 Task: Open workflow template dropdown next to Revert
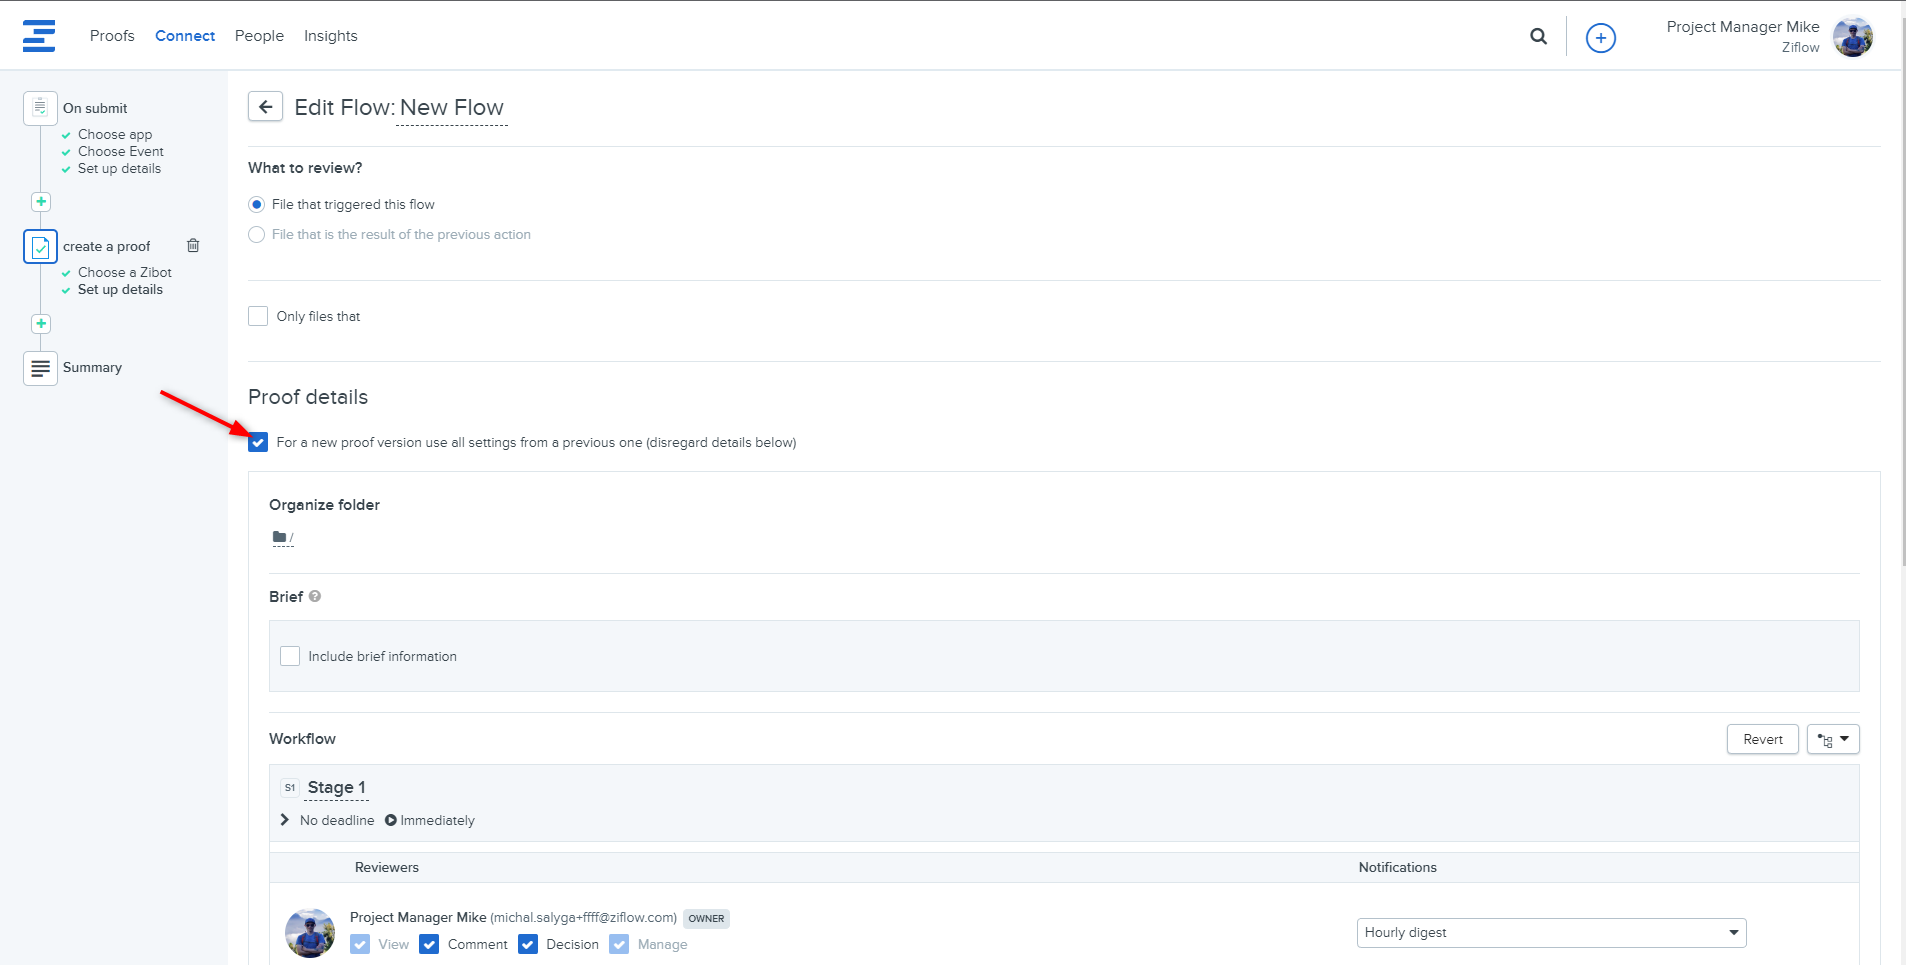(x=1832, y=740)
